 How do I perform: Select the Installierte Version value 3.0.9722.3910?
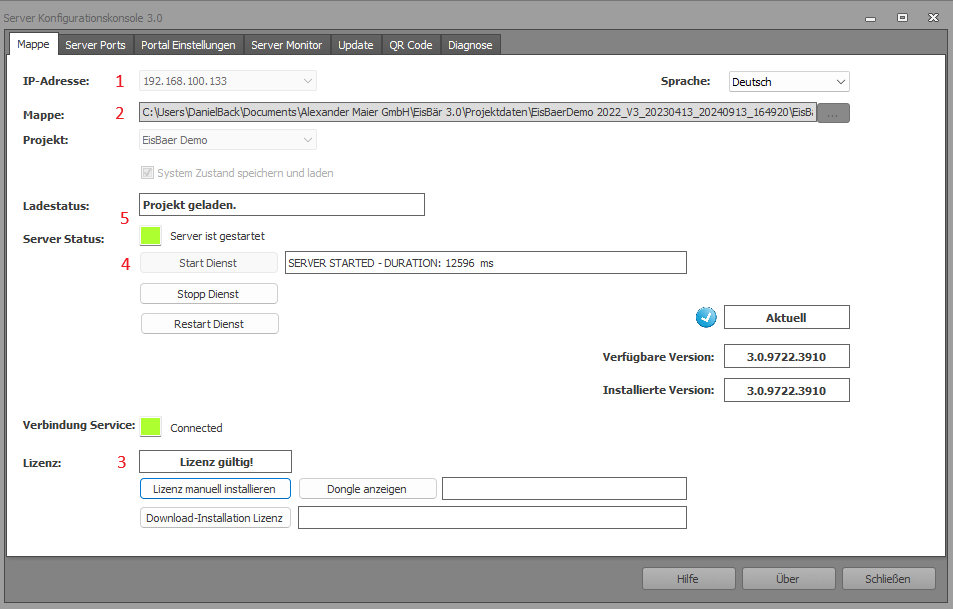click(786, 390)
